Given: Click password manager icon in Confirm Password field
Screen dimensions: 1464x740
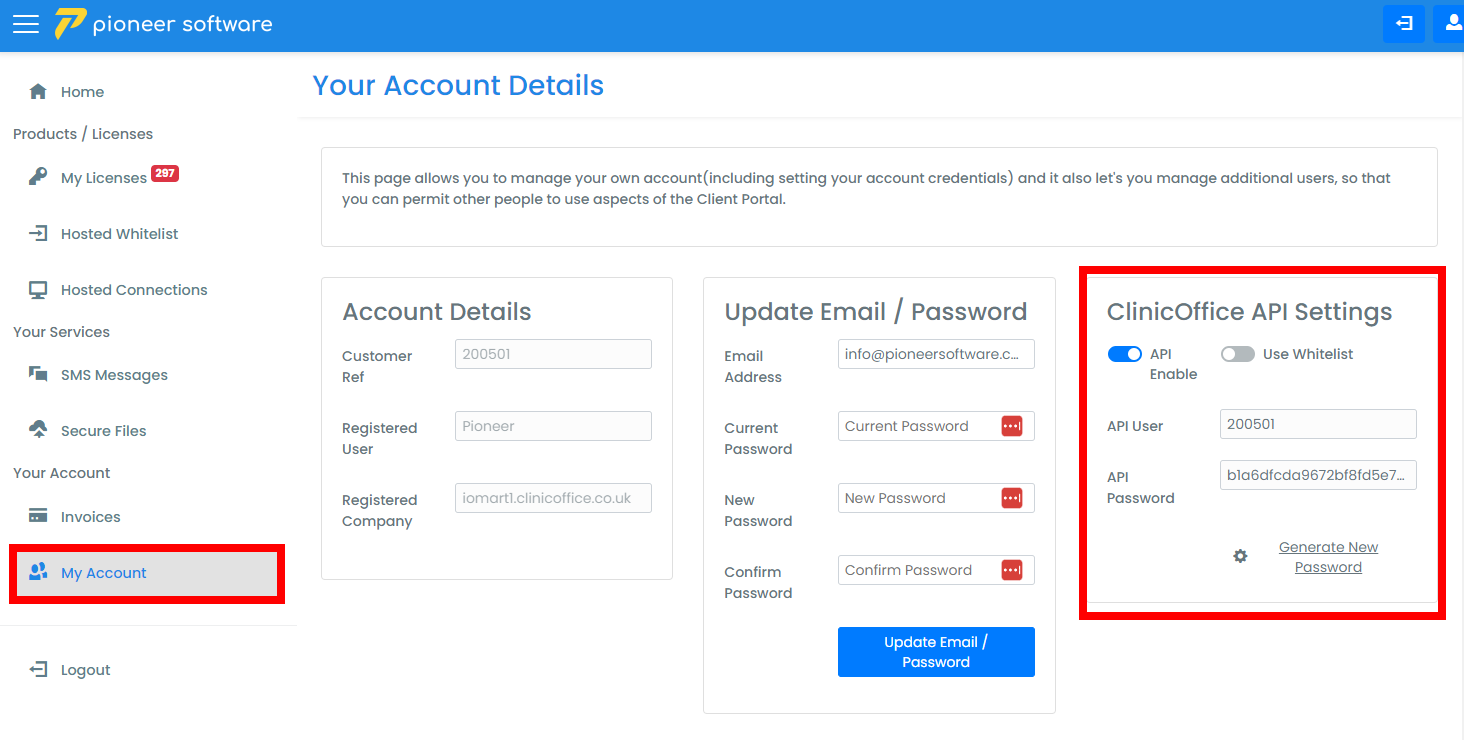Looking at the screenshot, I should point(1012,570).
